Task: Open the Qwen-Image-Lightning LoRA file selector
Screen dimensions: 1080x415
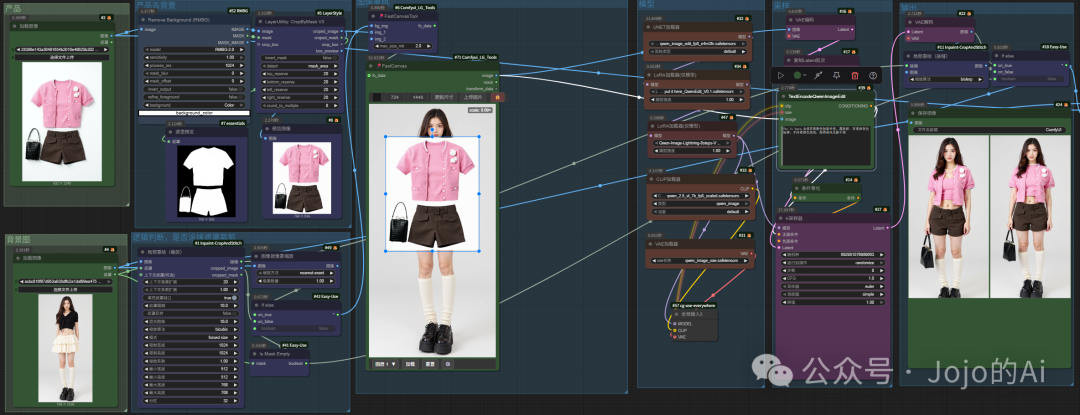Action: click(694, 142)
